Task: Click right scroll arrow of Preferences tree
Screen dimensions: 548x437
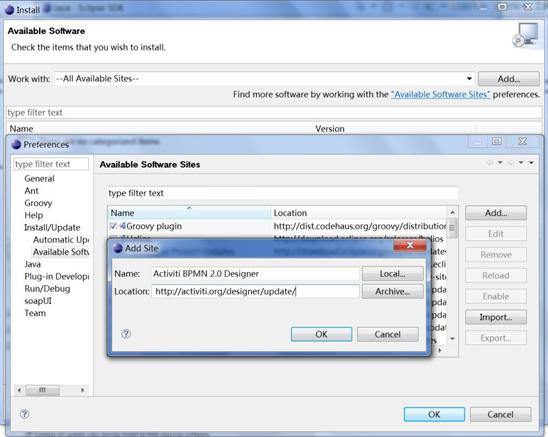Action: [x=82, y=390]
